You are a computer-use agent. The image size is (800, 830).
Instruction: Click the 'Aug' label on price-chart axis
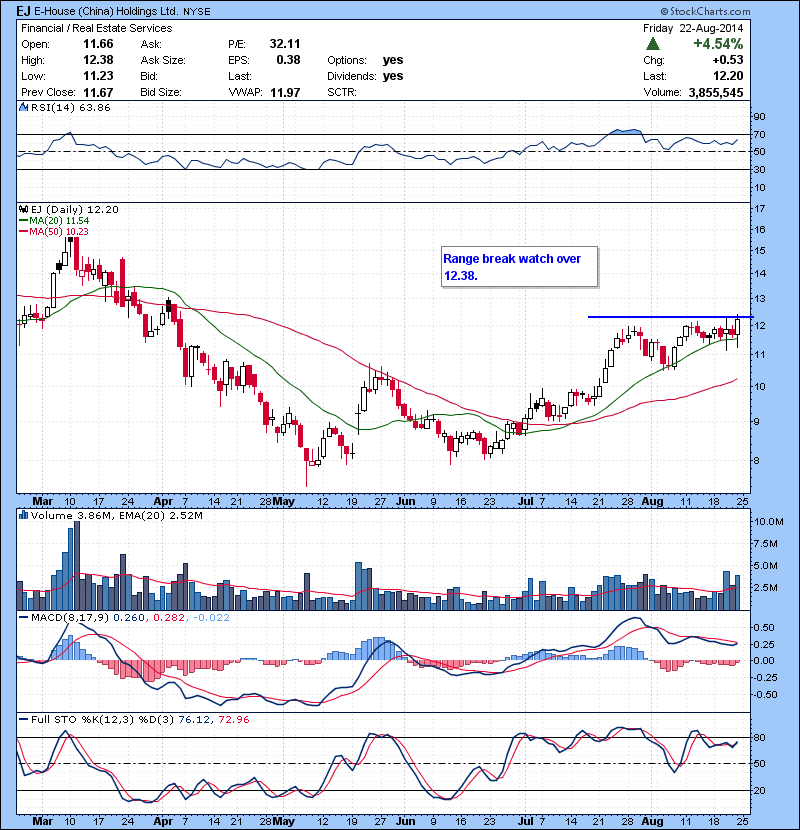pyautogui.click(x=652, y=501)
